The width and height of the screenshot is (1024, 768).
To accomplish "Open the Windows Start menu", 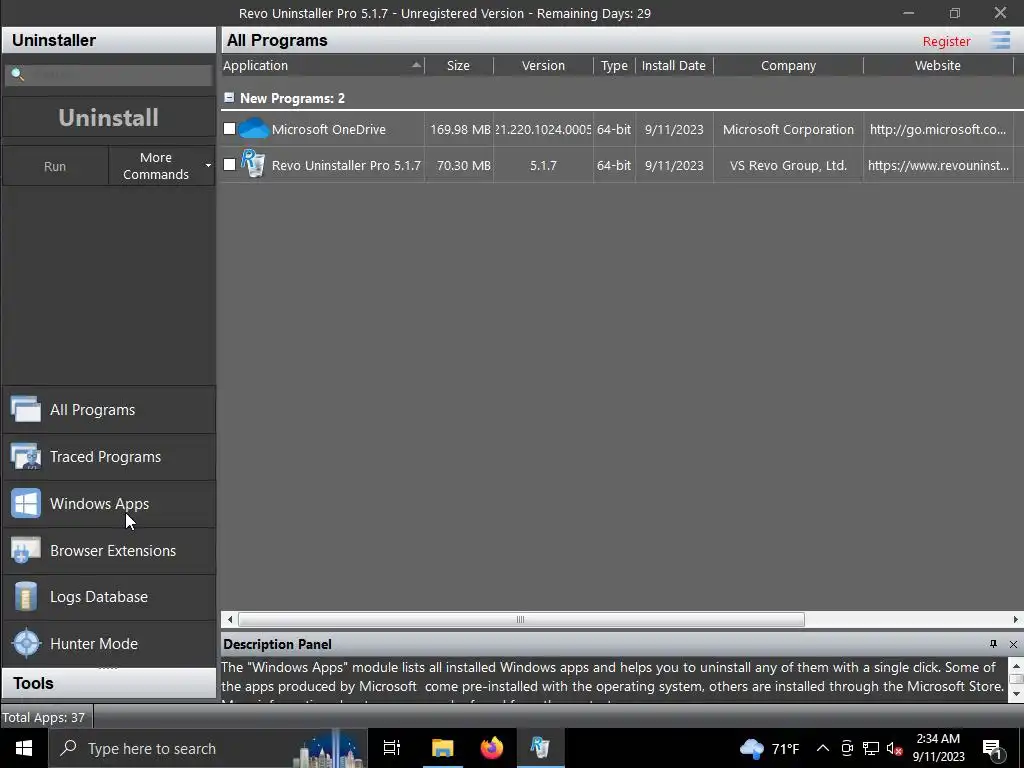I will (x=24, y=748).
